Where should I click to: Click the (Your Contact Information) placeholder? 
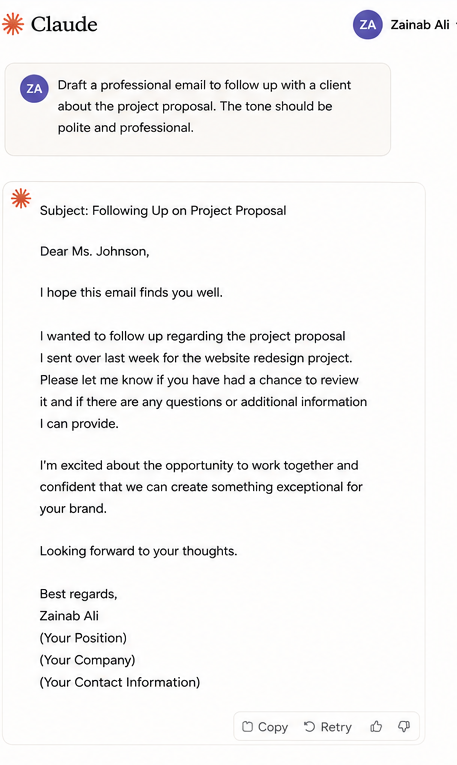pyautogui.click(x=119, y=682)
